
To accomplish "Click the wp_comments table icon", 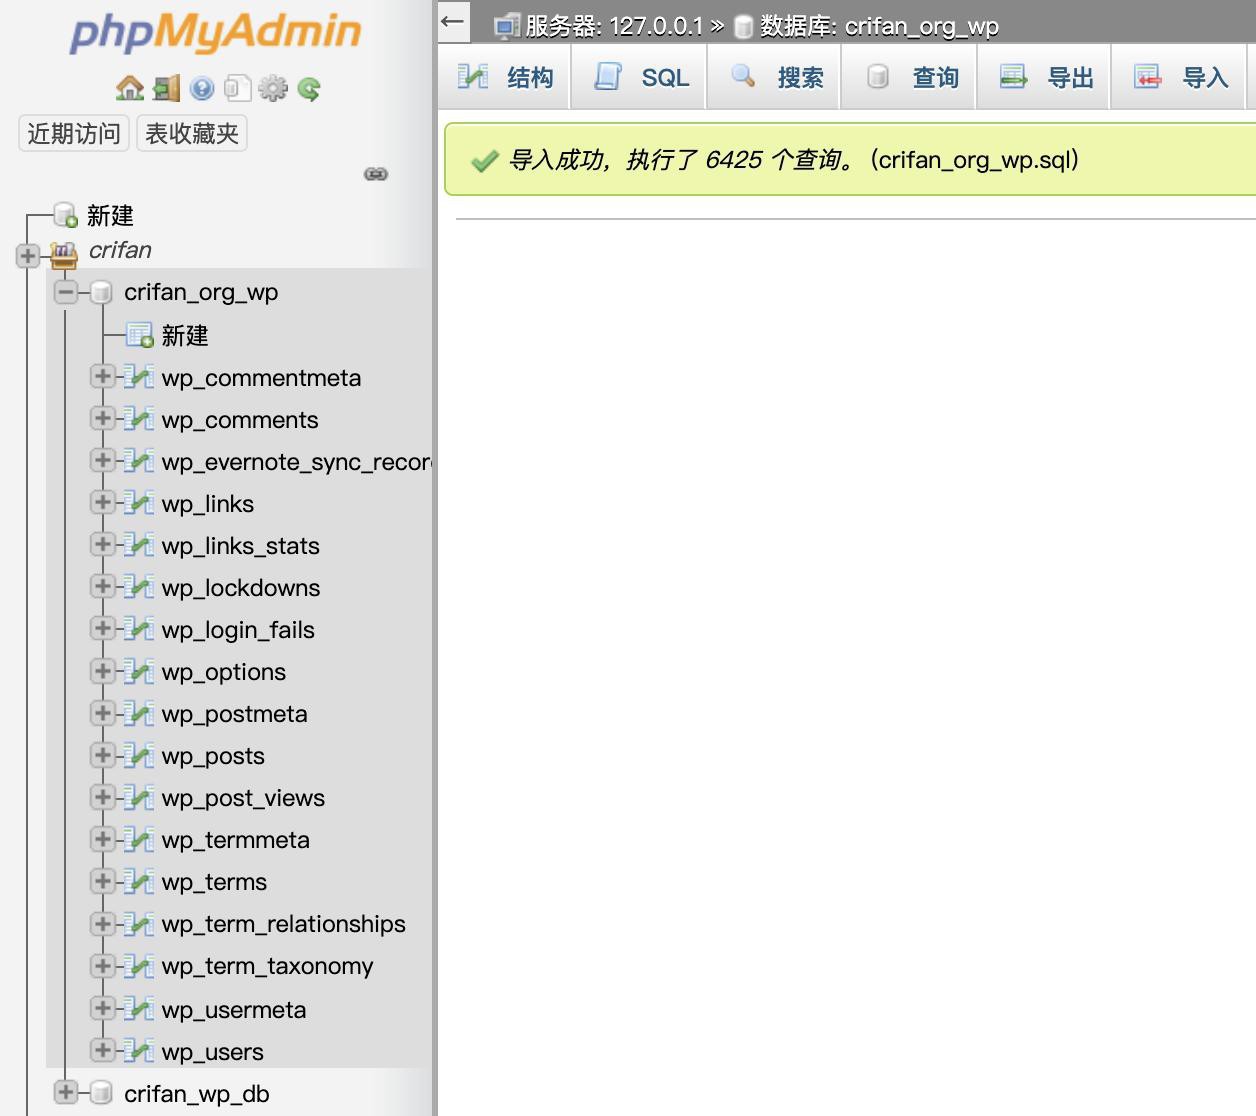I will coord(139,419).
